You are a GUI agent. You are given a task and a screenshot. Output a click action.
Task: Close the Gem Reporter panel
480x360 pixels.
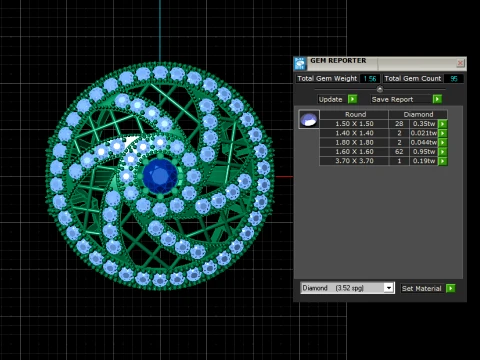click(x=460, y=63)
